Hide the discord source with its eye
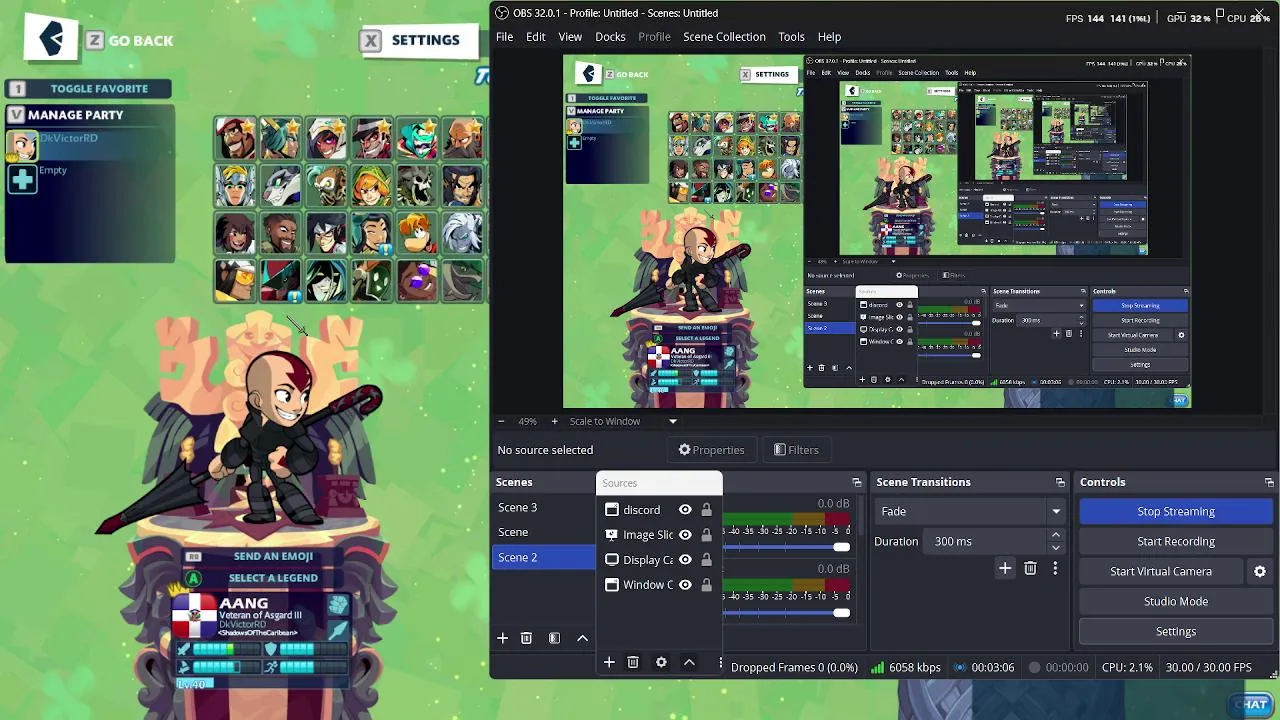This screenshot has height=720, width=1280. click(685, 510)
